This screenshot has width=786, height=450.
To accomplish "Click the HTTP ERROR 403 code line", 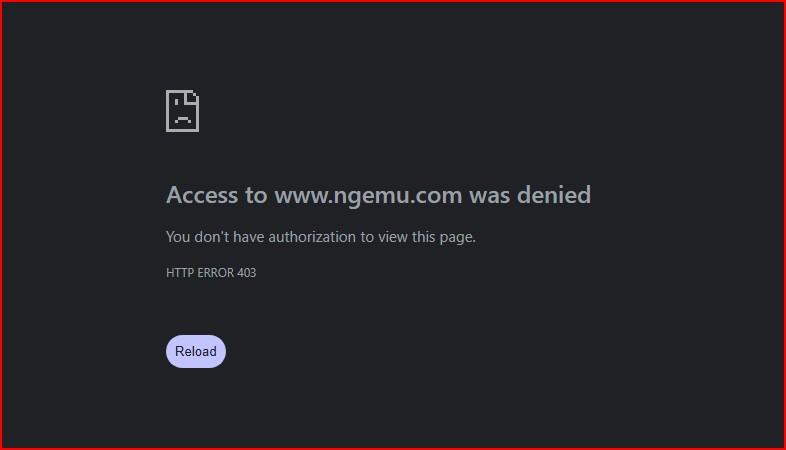I will pos(211,273).
